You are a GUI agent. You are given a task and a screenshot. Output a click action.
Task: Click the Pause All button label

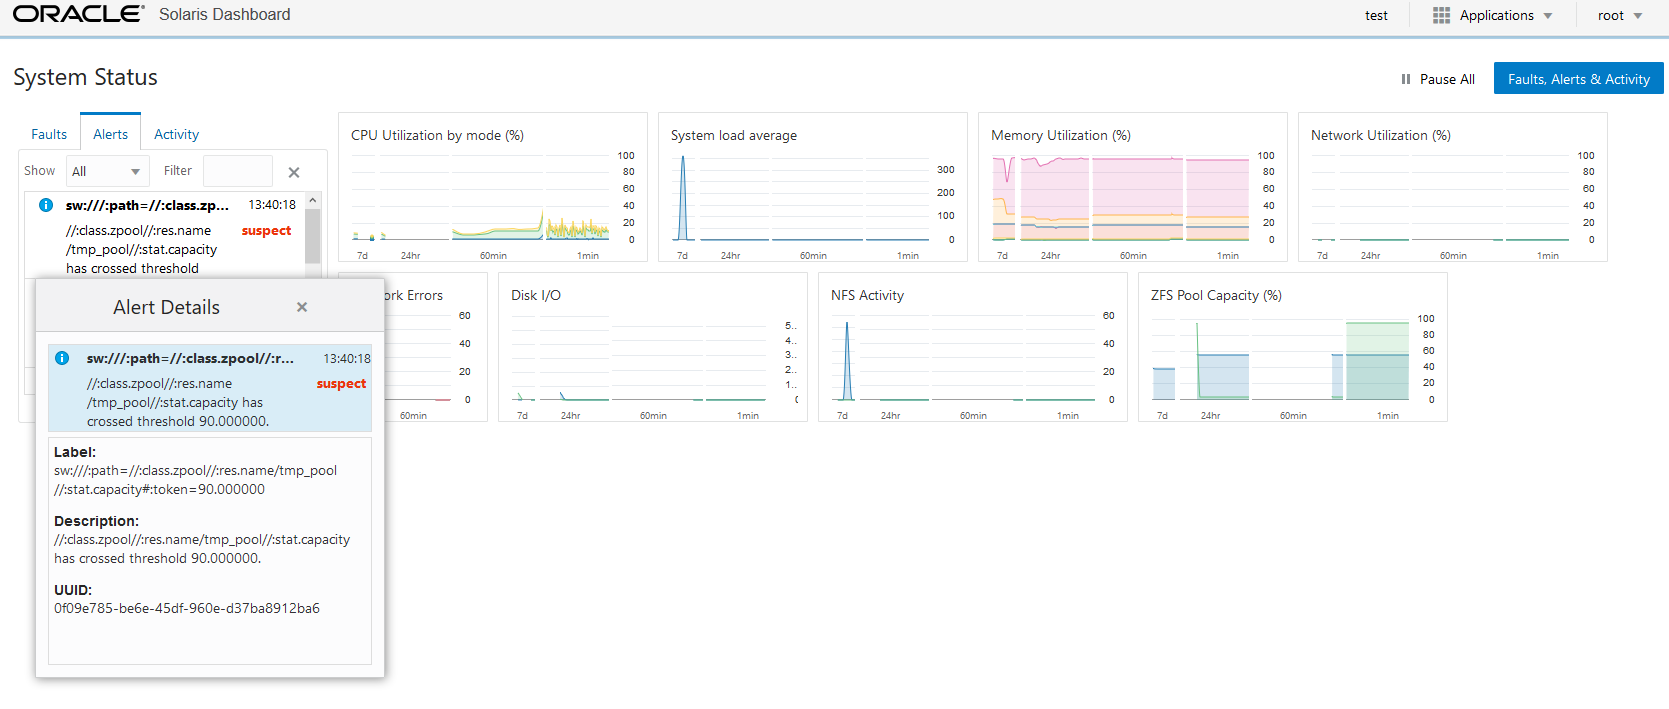tap(1447, 79)
